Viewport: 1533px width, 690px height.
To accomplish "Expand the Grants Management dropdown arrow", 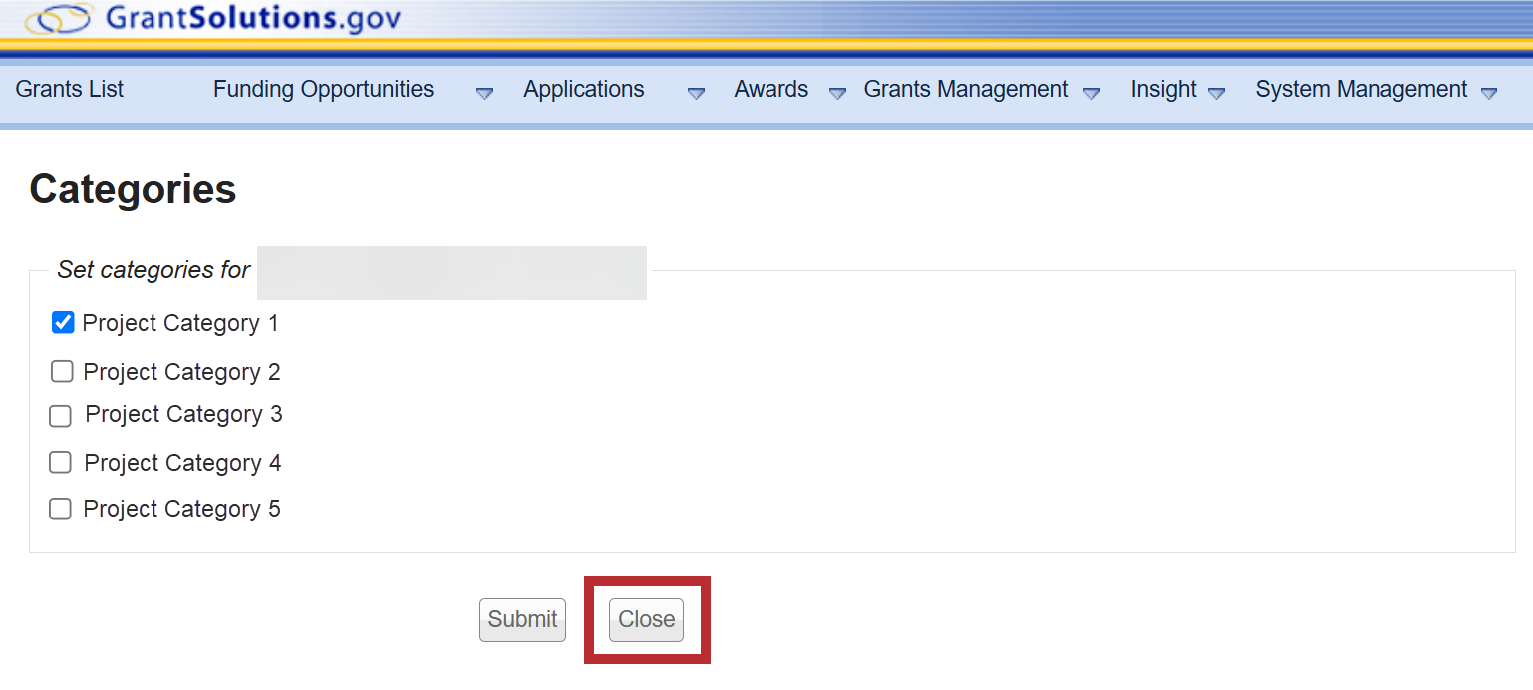I will (1091, 93).
